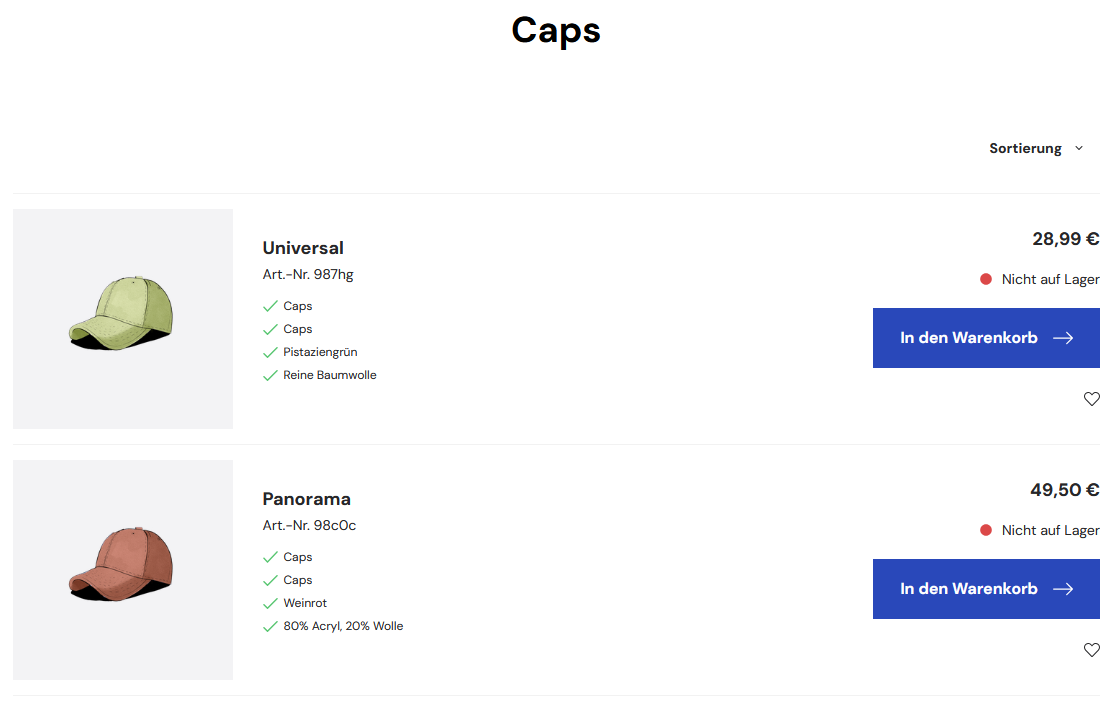Open the Panorama product title link
This screenshot has width=1118, height=705.
pyautogui.click(x=307, y=499)
